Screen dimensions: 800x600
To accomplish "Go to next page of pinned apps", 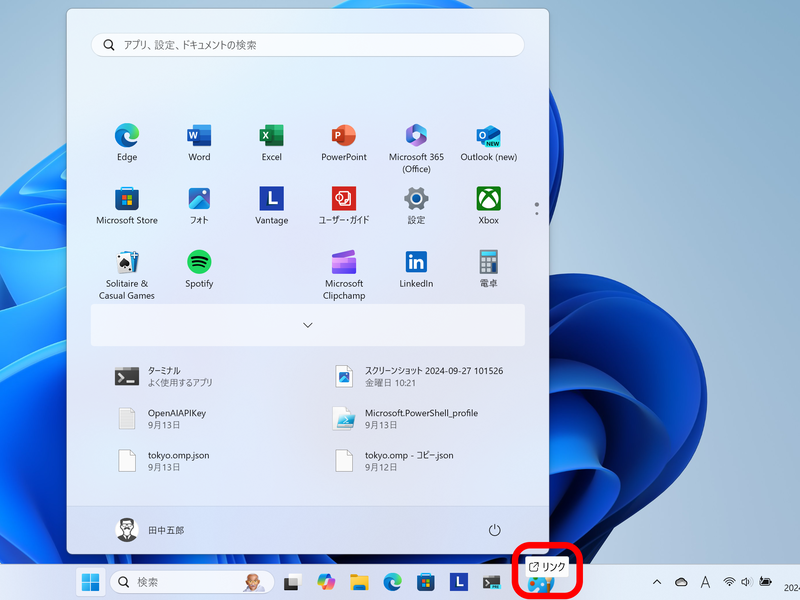I will pos(537,213).
